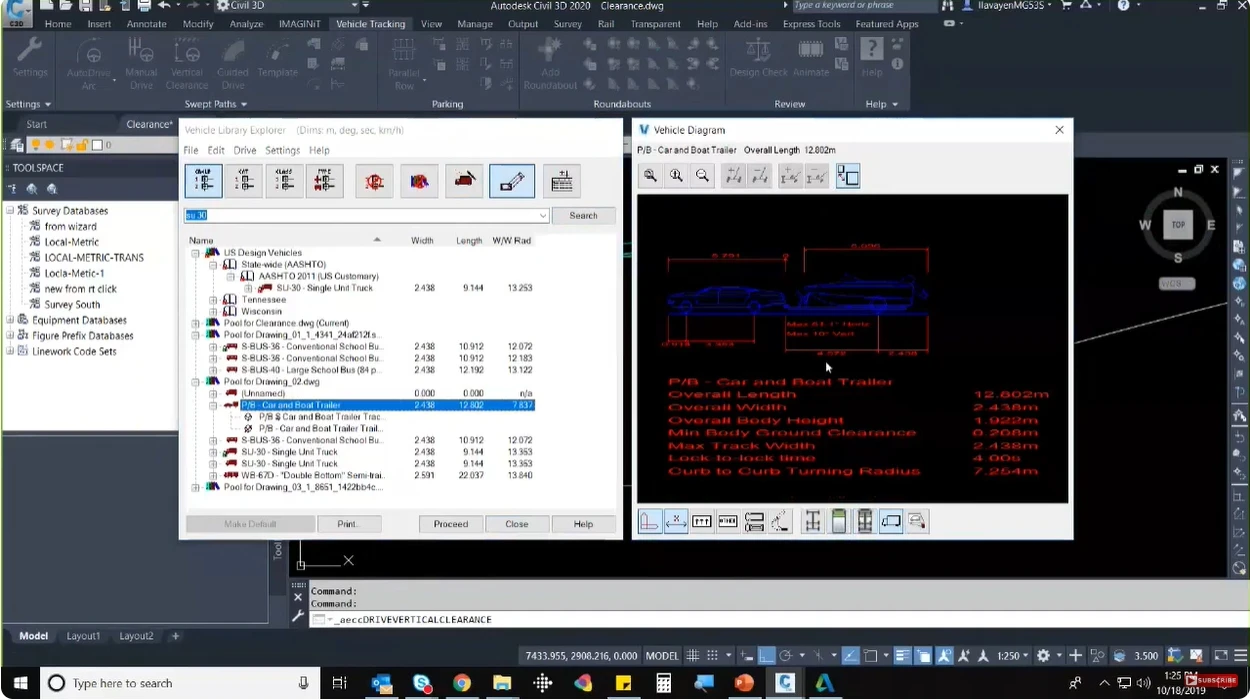The image size is (1250, 700).
Task: Select the Add Roundabout tool
Action: [x=549, y=63]
